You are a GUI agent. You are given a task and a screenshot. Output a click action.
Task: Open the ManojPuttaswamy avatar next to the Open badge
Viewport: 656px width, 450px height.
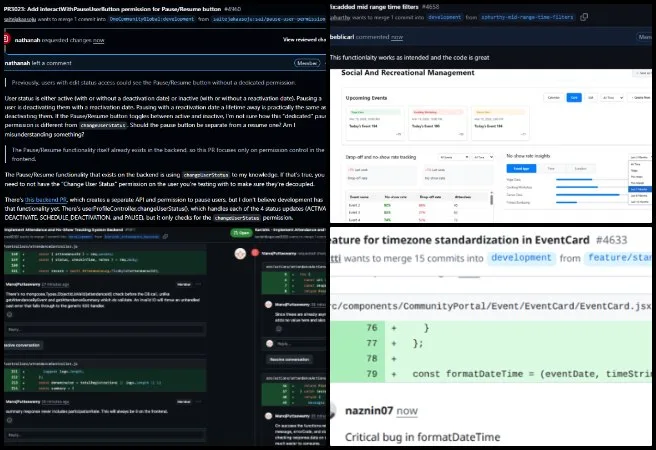[x=240, y=253]
